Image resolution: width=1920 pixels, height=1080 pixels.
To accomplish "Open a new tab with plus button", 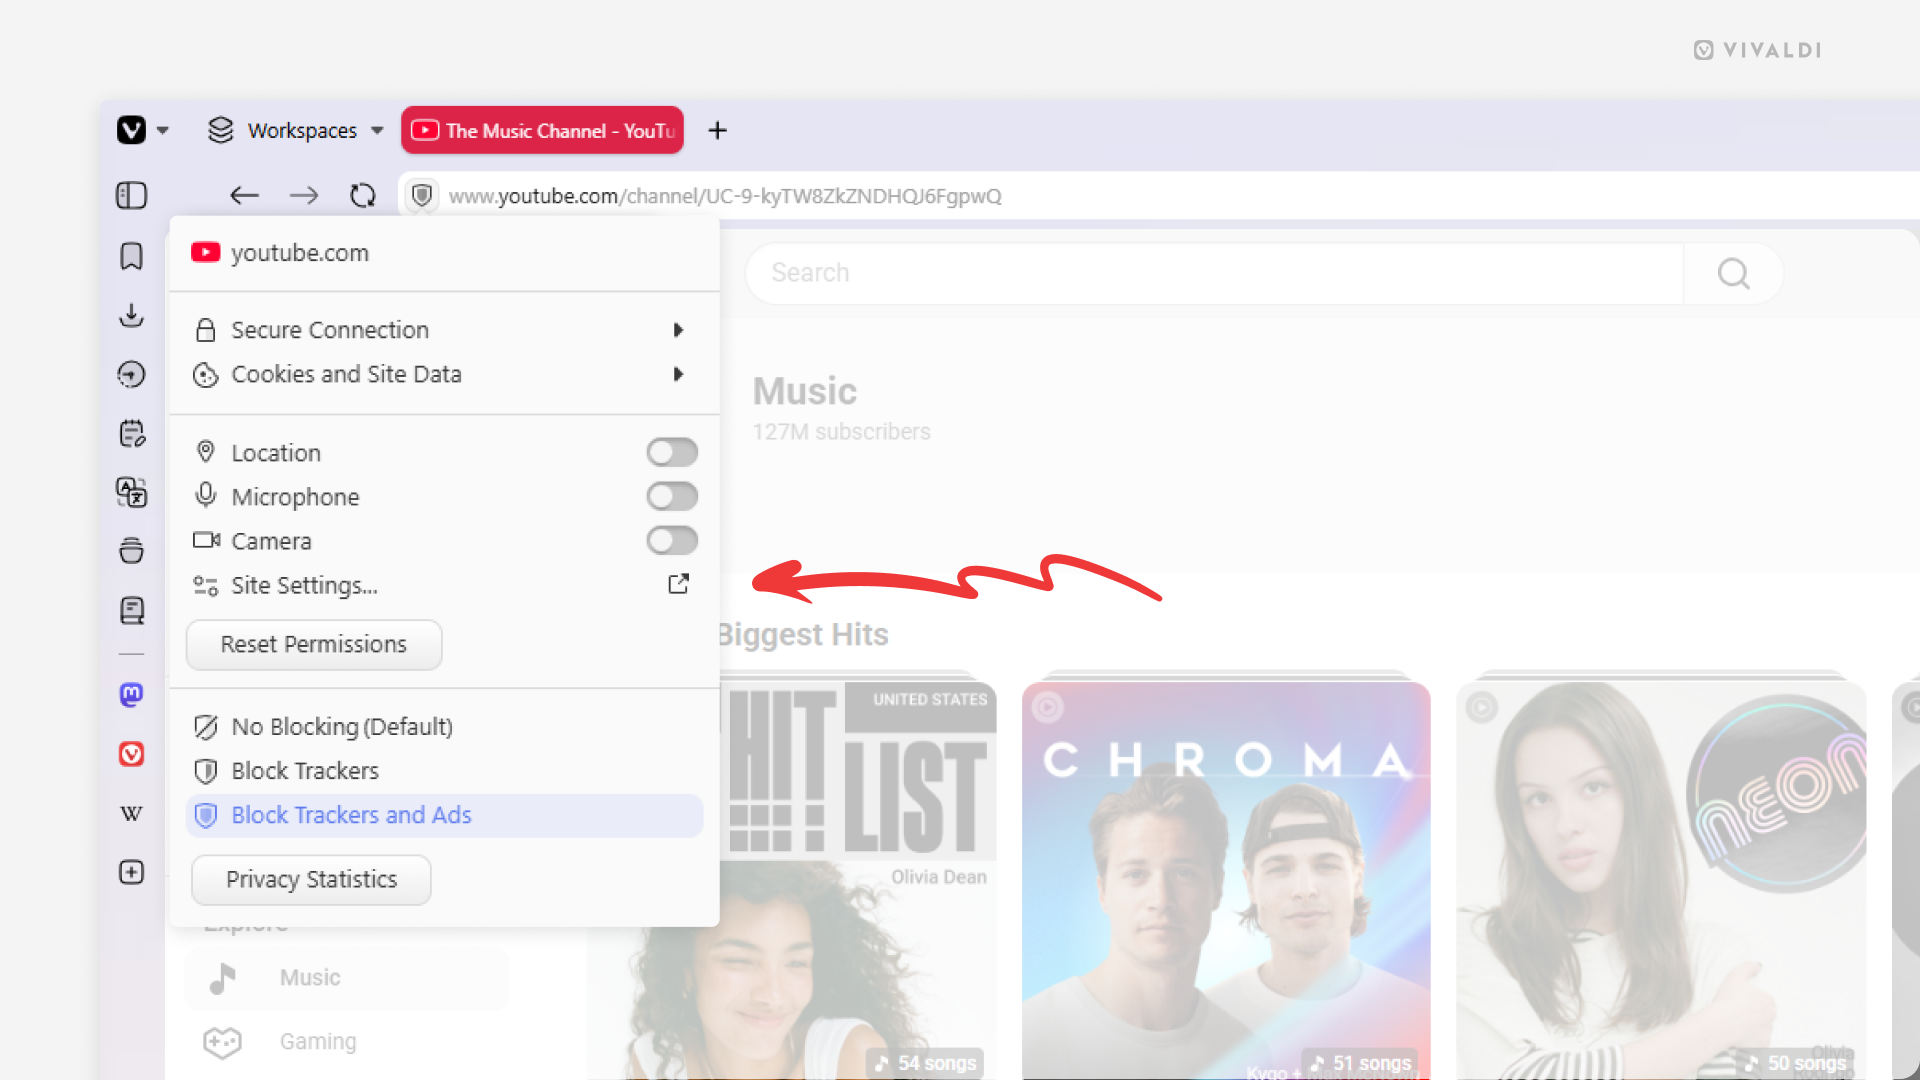I will [x=717, y=131].
